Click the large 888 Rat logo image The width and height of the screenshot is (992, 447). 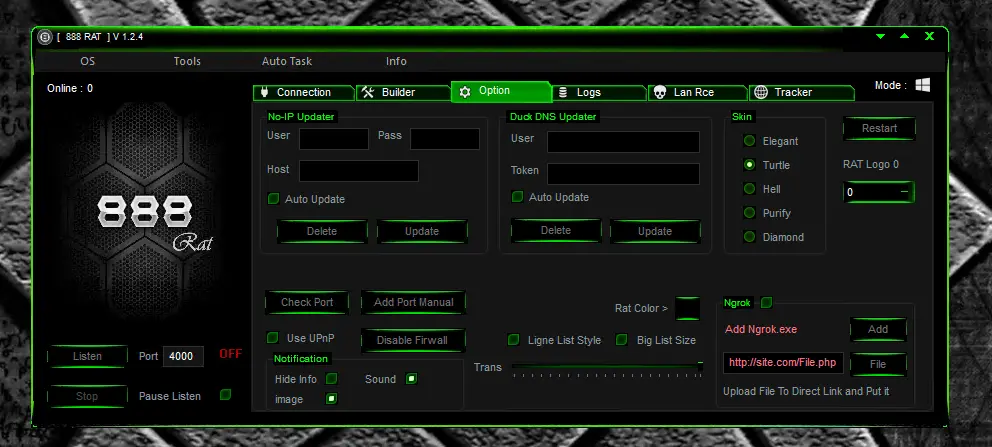pyautogui.click(x=148, y=212)
